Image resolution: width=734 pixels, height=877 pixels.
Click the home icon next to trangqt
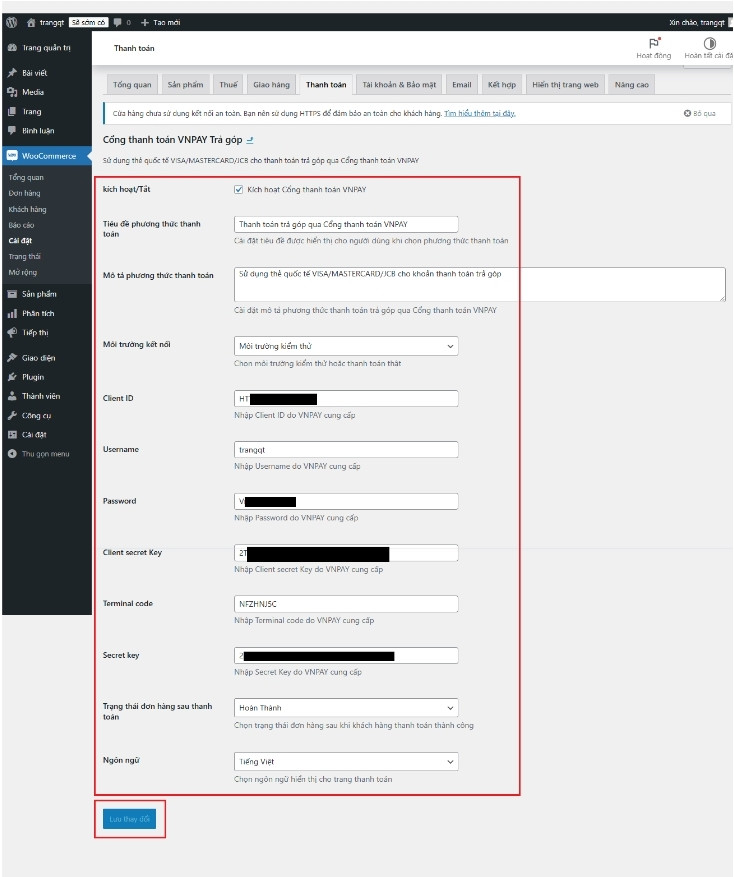click(x=30, y=21)
